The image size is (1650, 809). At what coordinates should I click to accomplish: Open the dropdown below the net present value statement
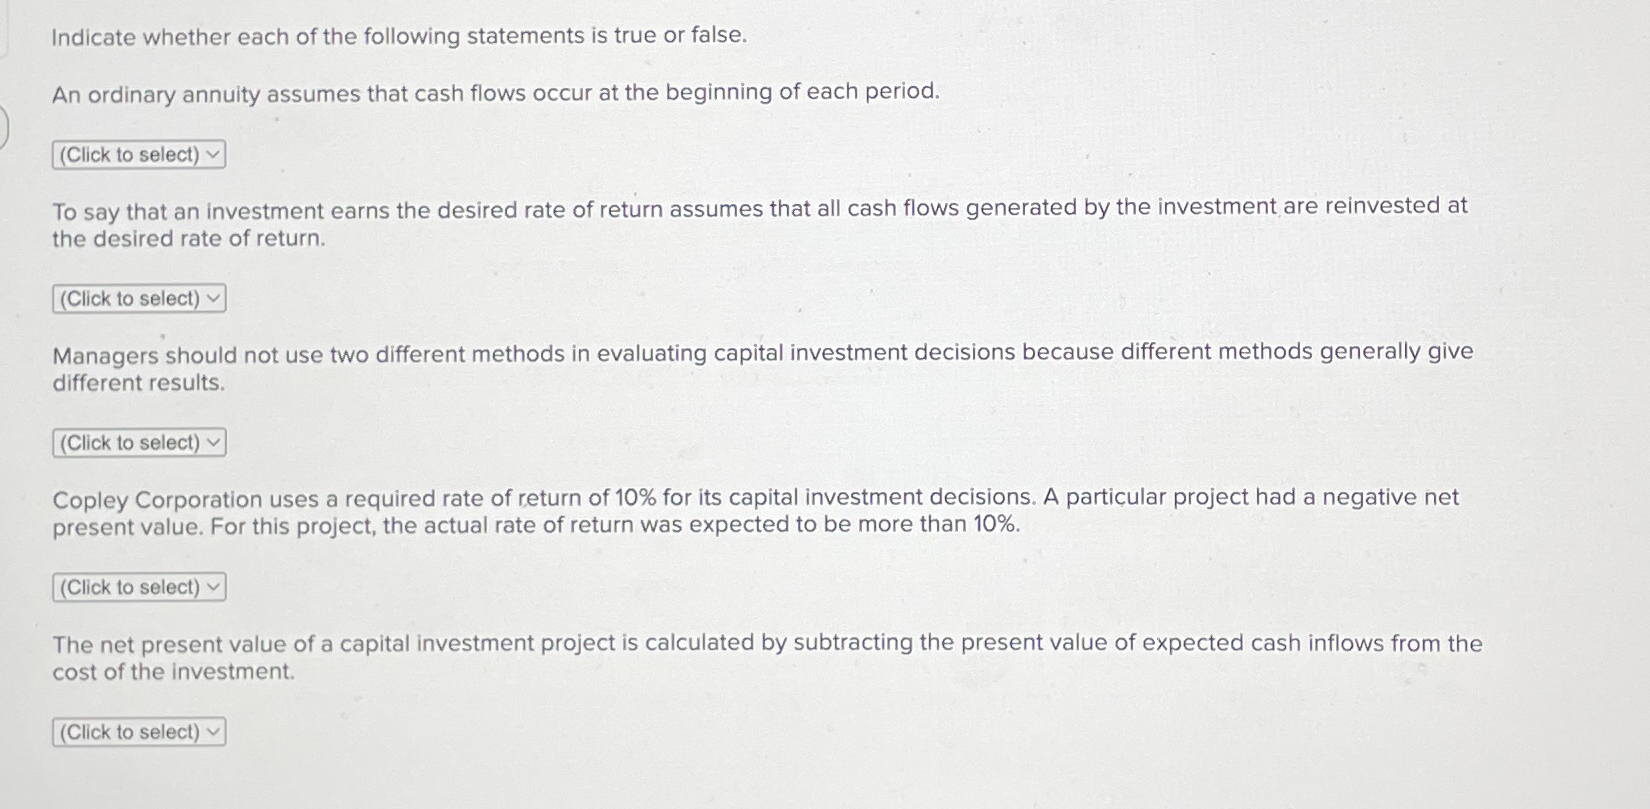[x=137, y=732]
